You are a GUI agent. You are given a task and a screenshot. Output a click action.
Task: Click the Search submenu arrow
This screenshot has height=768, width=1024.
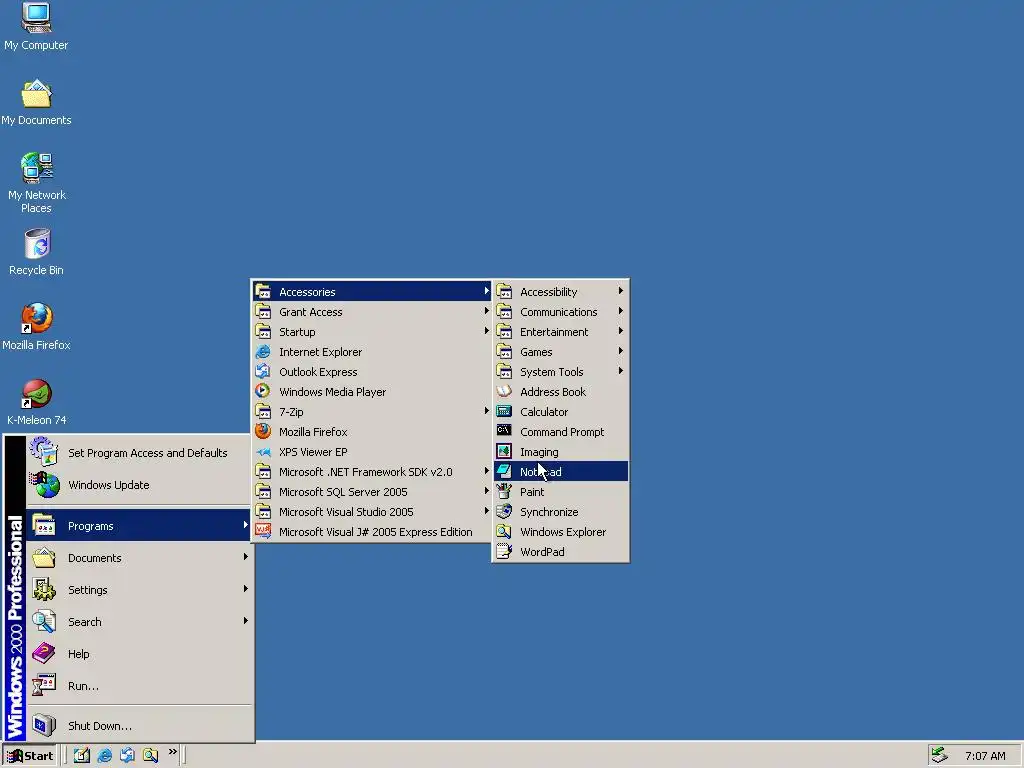246,621
